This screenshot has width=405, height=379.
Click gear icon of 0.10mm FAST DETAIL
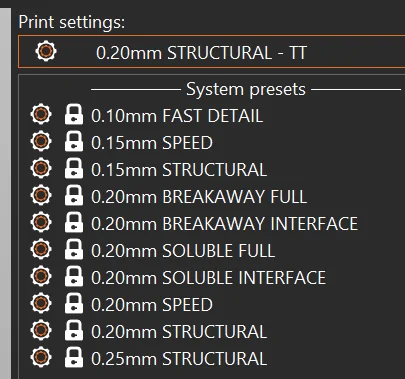pos(41,114)
